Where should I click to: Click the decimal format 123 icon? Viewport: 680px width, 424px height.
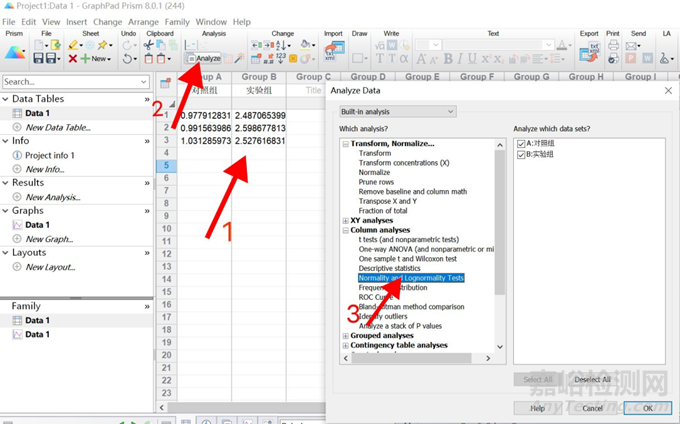[281, 58]
